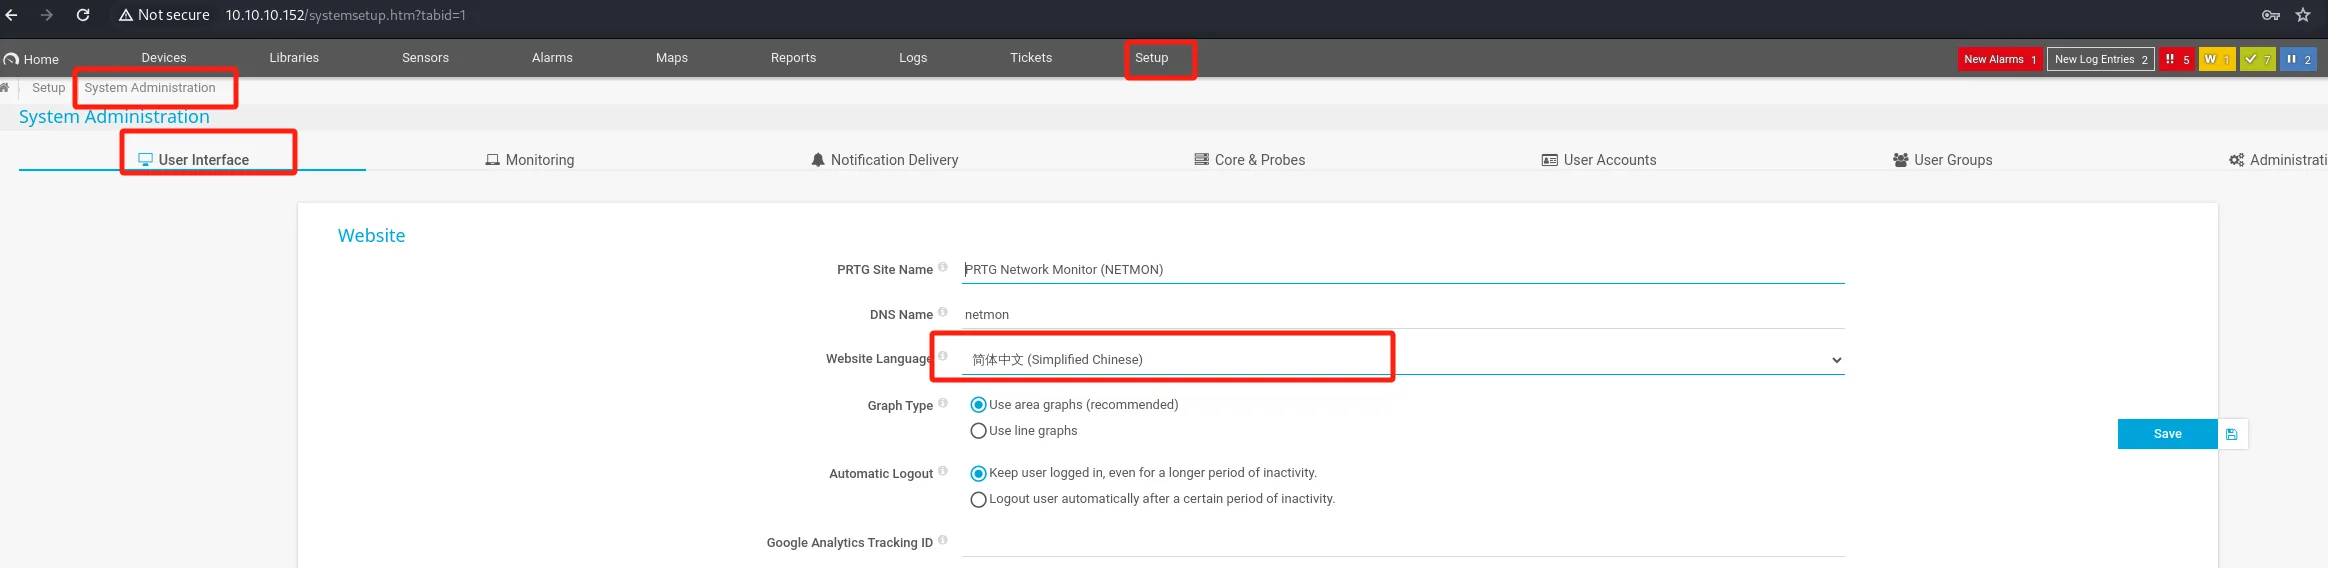Select Logout user automatically radio option
Screen dimensions: 2328x568
(x=978, y=499)
